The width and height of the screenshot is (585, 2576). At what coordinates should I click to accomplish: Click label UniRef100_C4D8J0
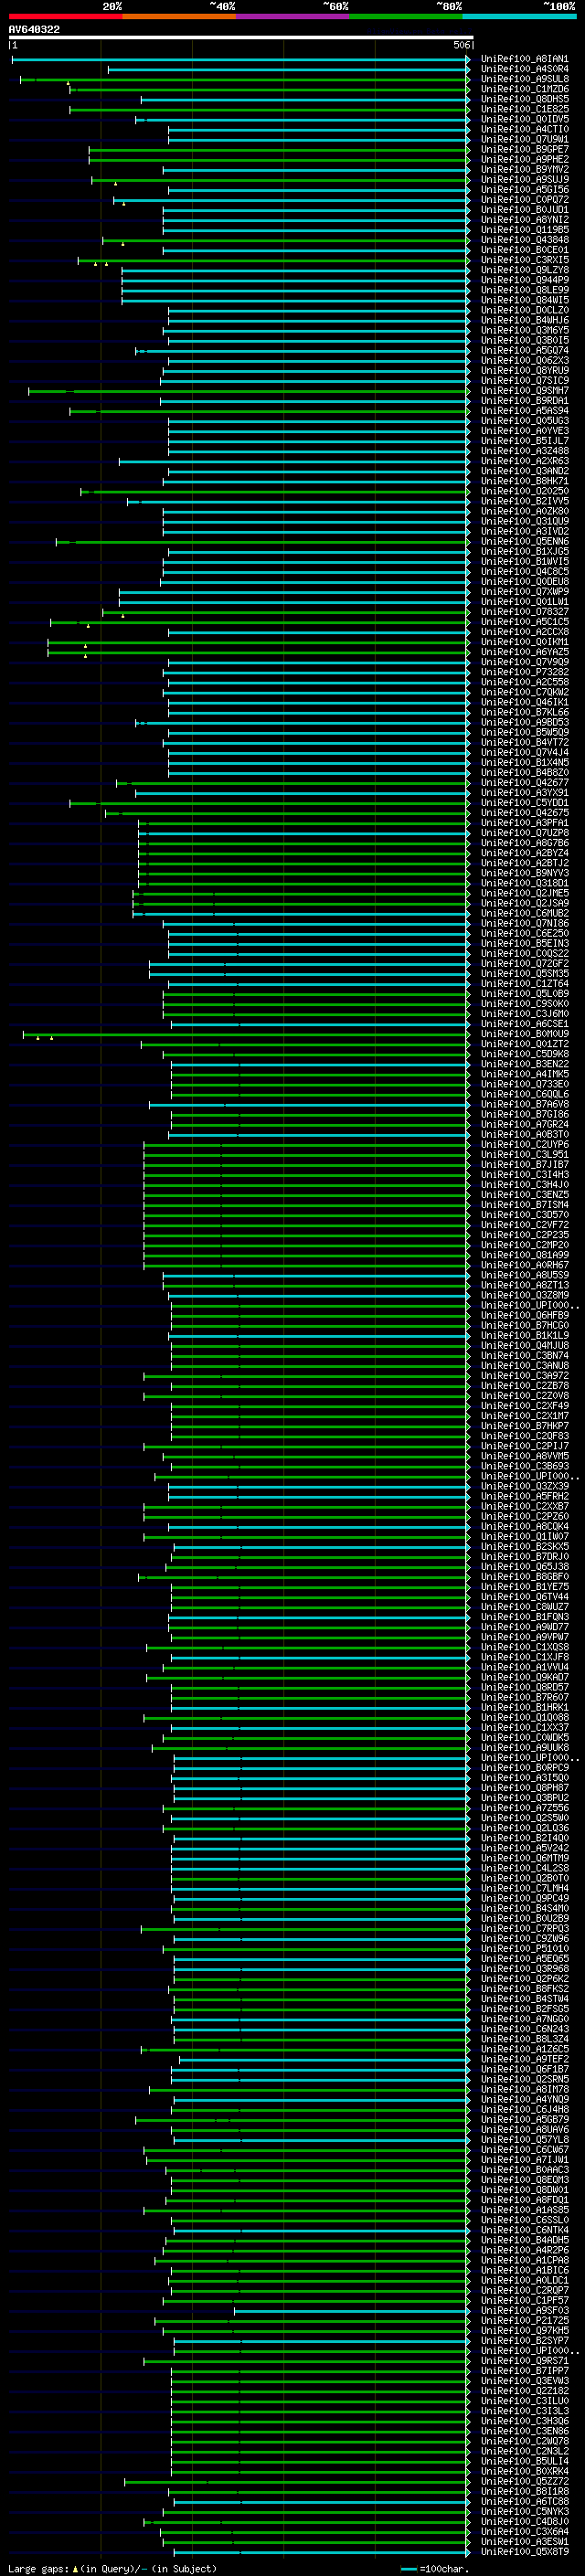point(524,2521)
